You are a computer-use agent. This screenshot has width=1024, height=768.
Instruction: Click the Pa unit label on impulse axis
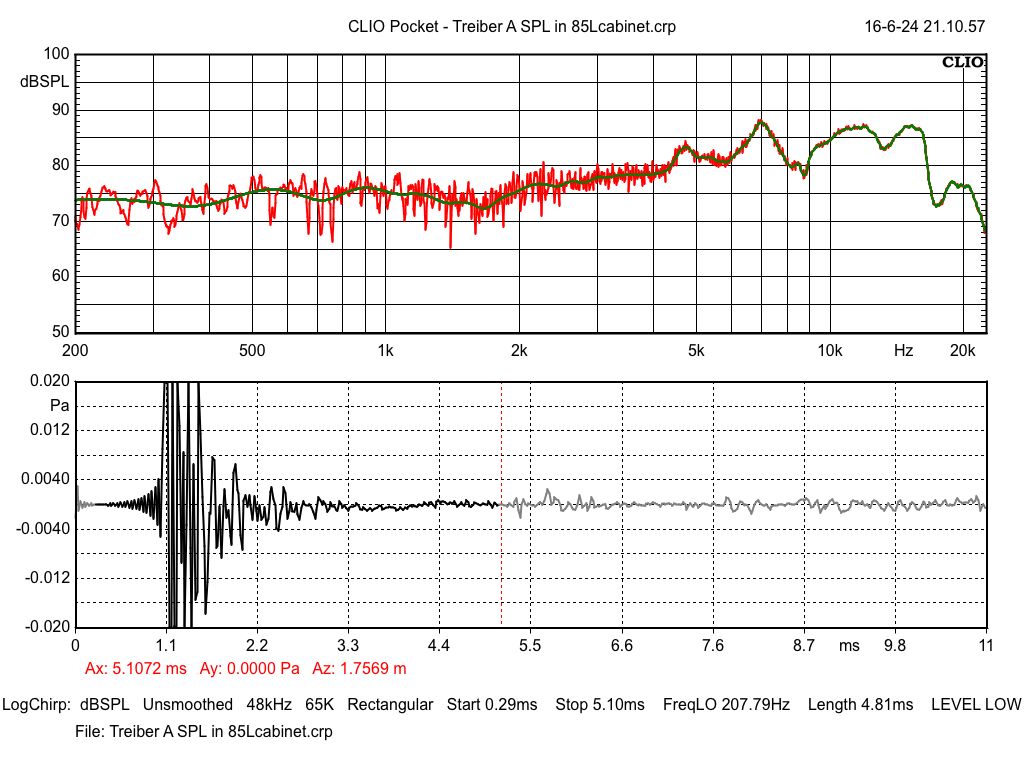tap(58, 406)
